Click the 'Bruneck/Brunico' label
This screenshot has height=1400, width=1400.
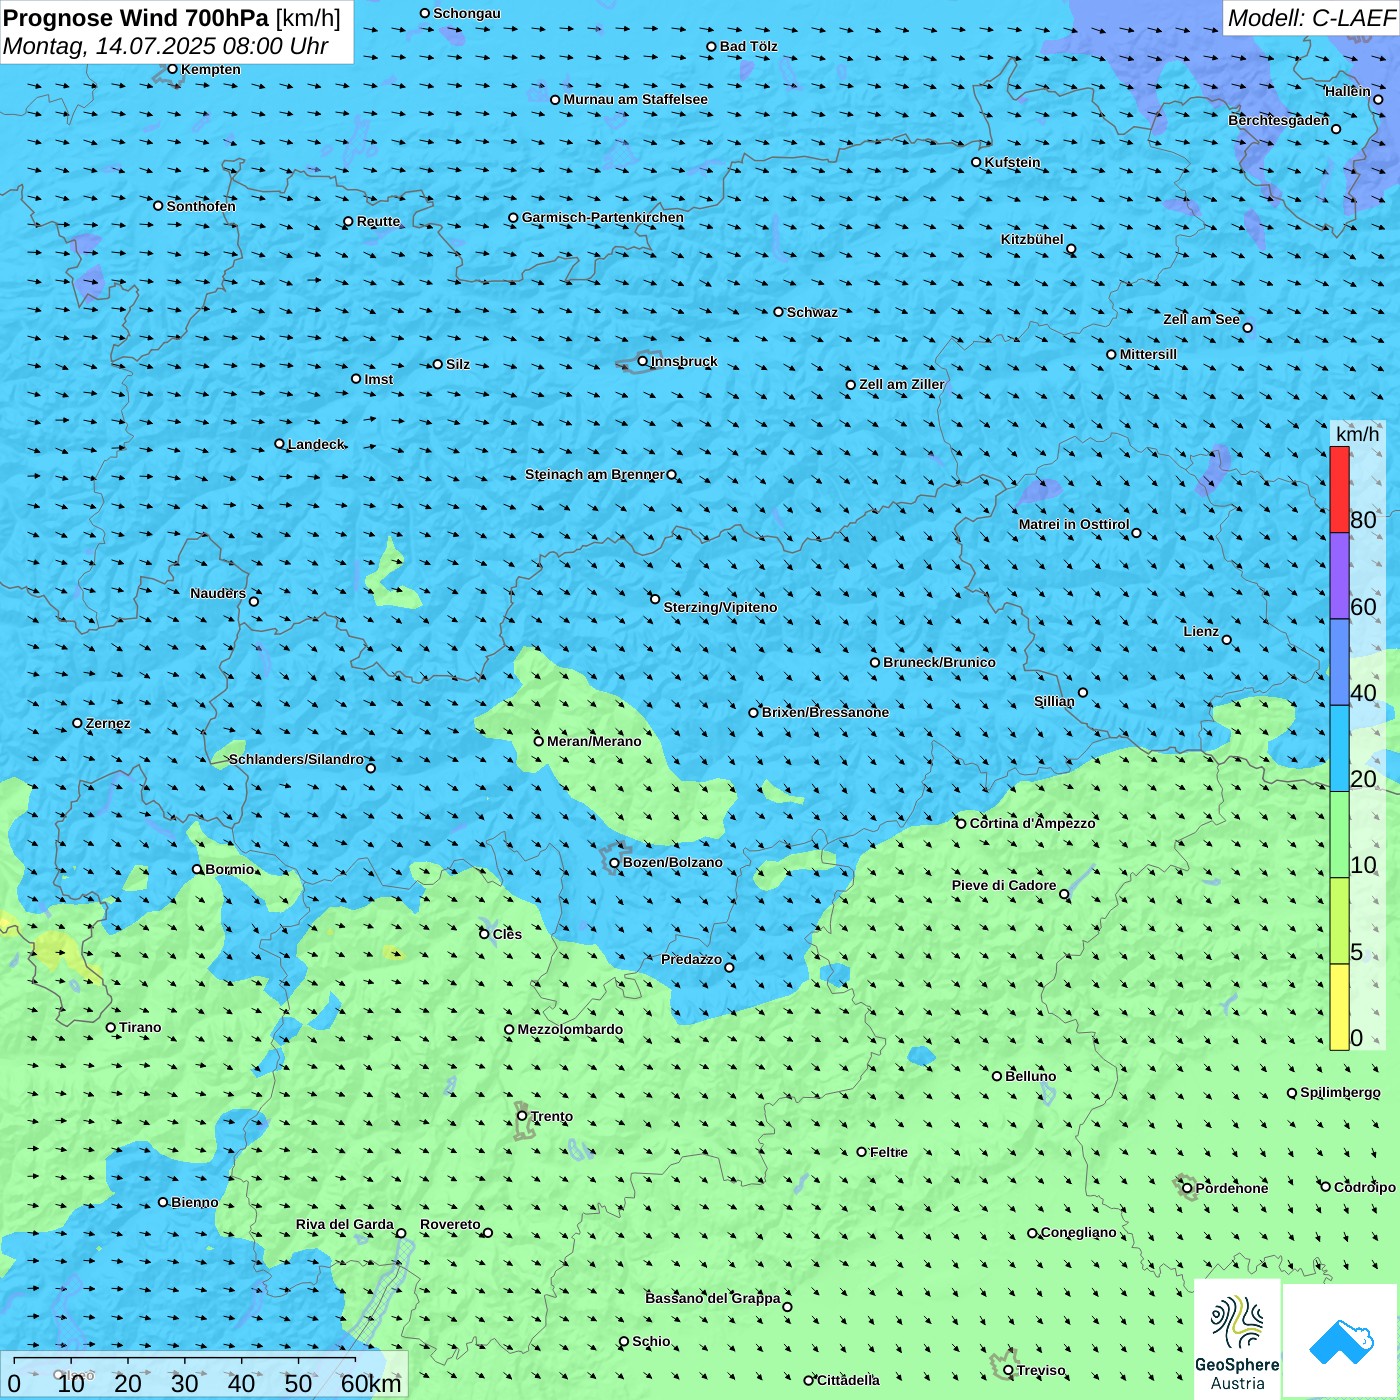click(939, 662)
